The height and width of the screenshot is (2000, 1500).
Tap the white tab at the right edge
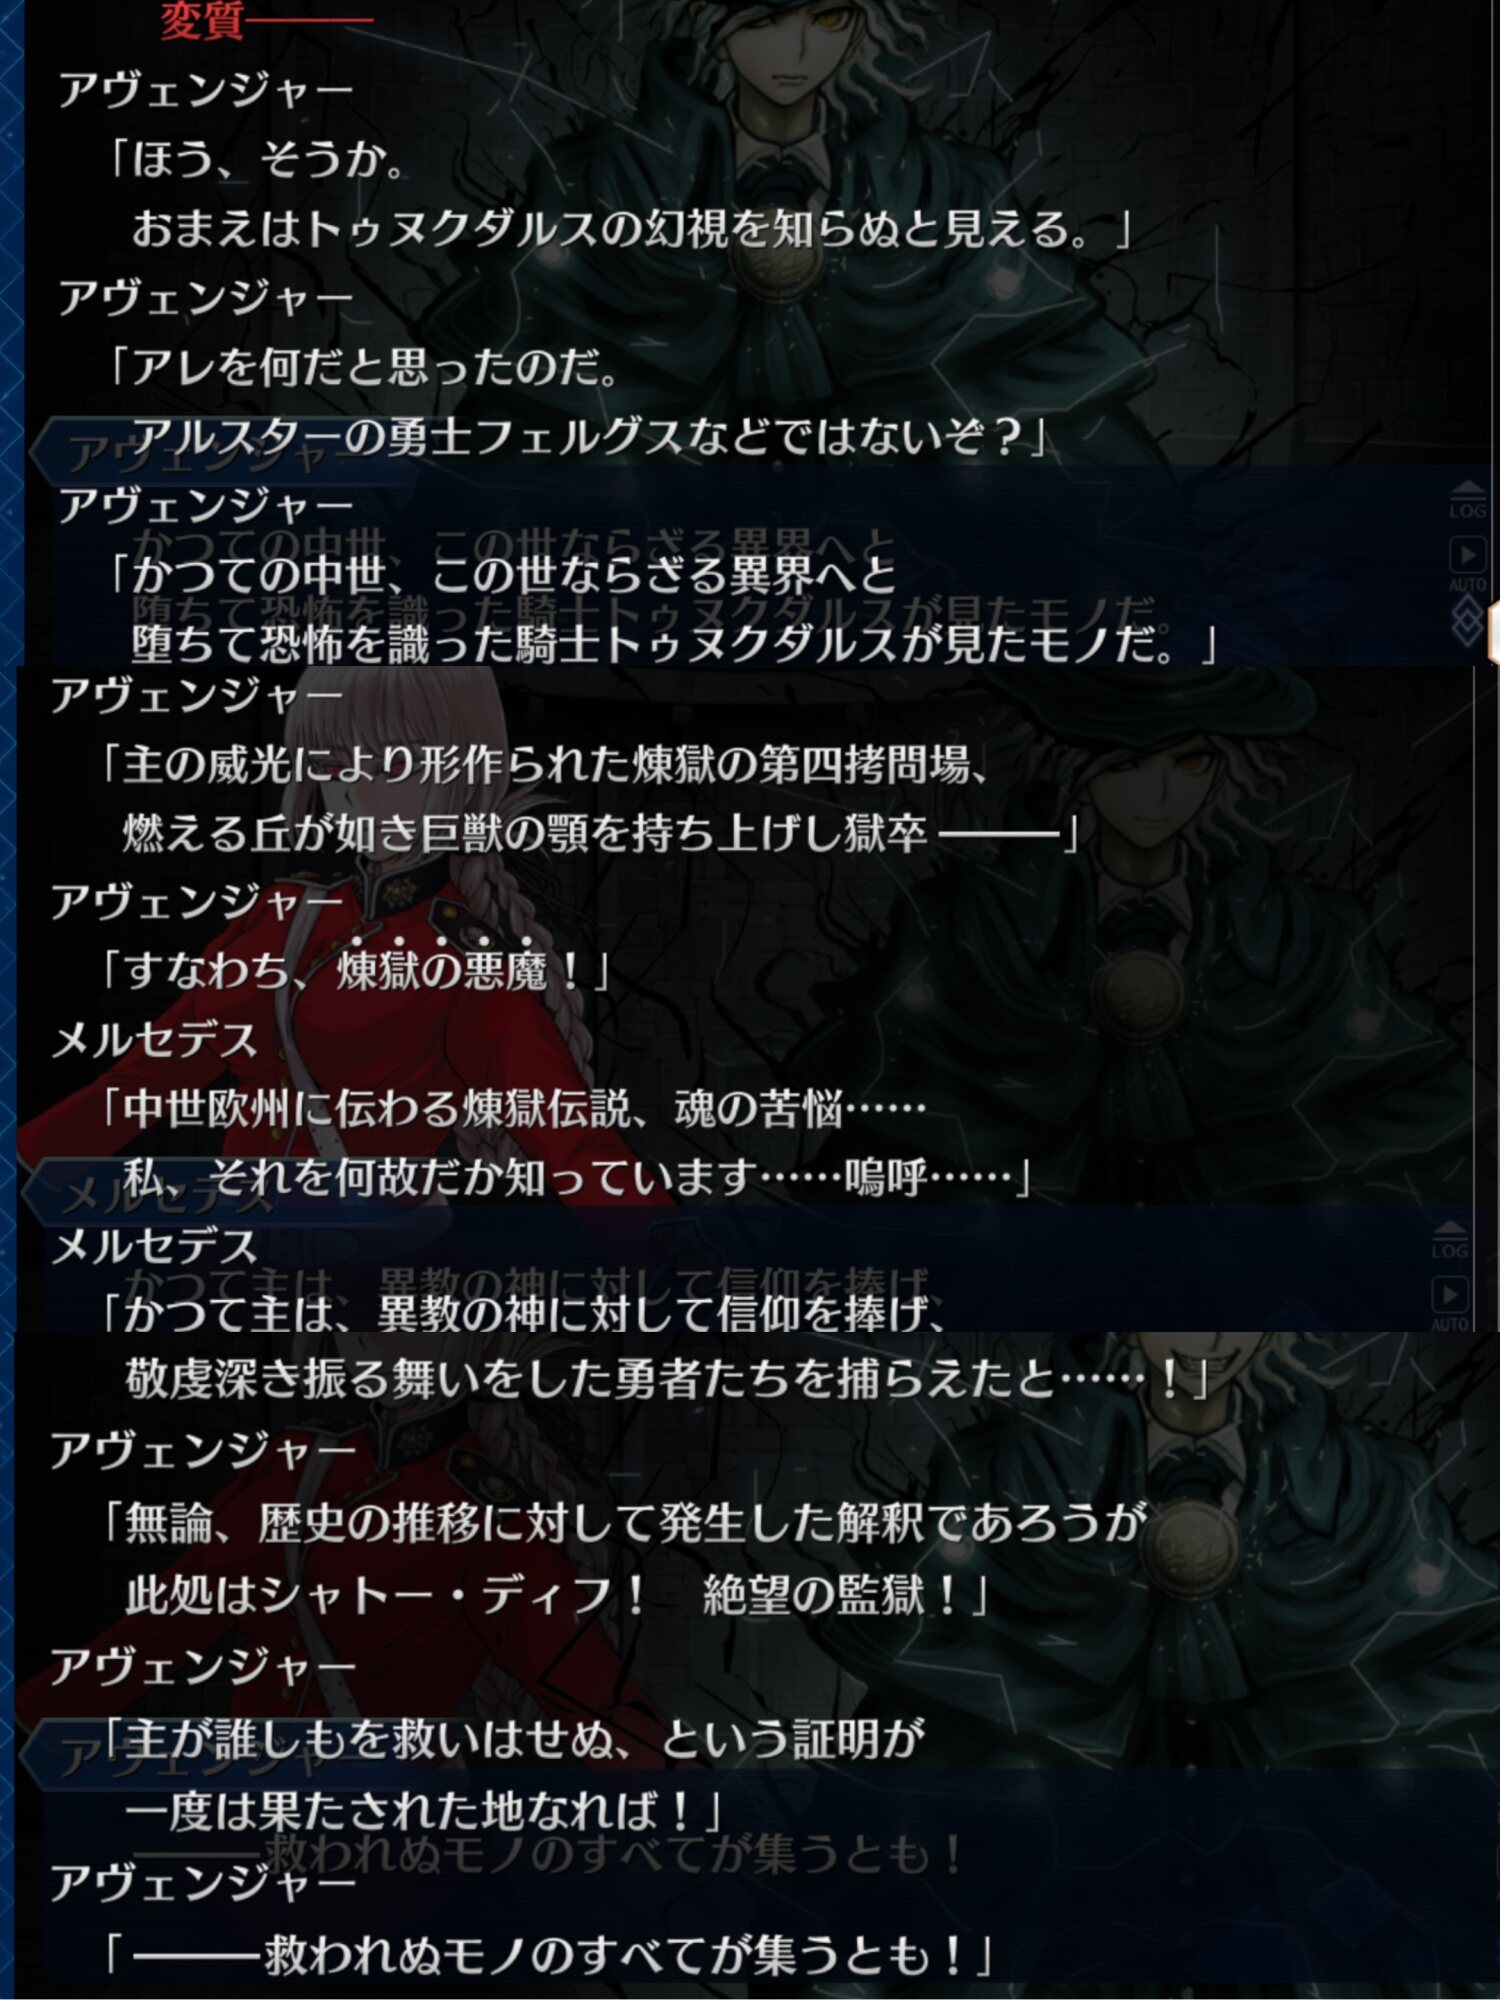pos(1493,632)
